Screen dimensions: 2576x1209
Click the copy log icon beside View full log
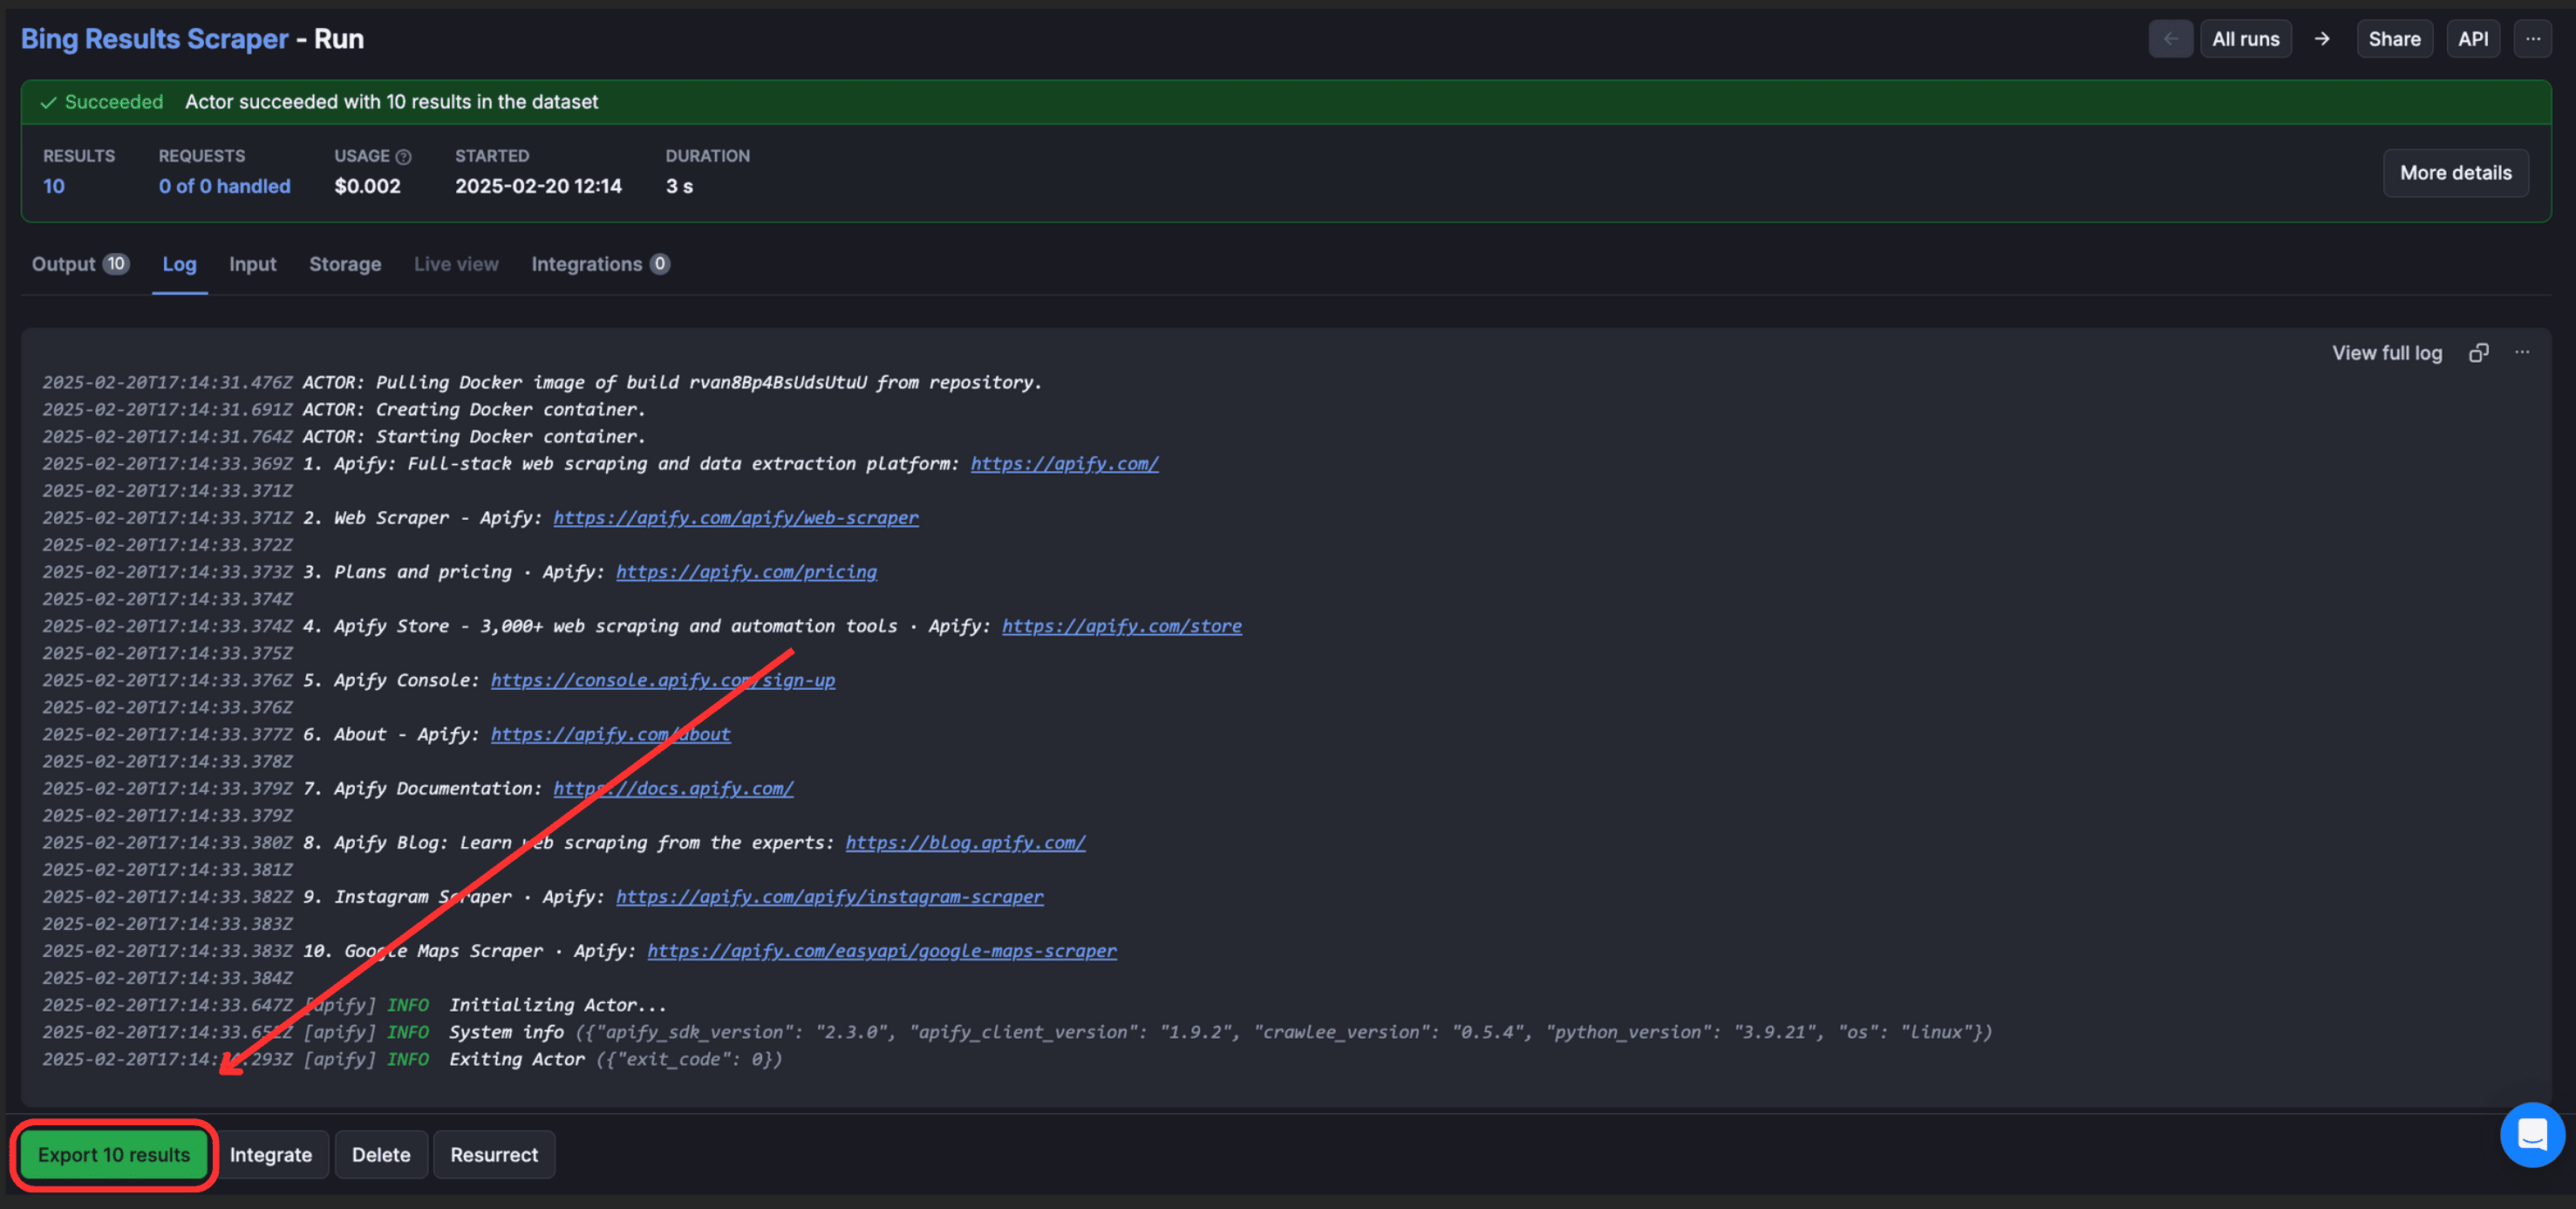point(2479,352)
